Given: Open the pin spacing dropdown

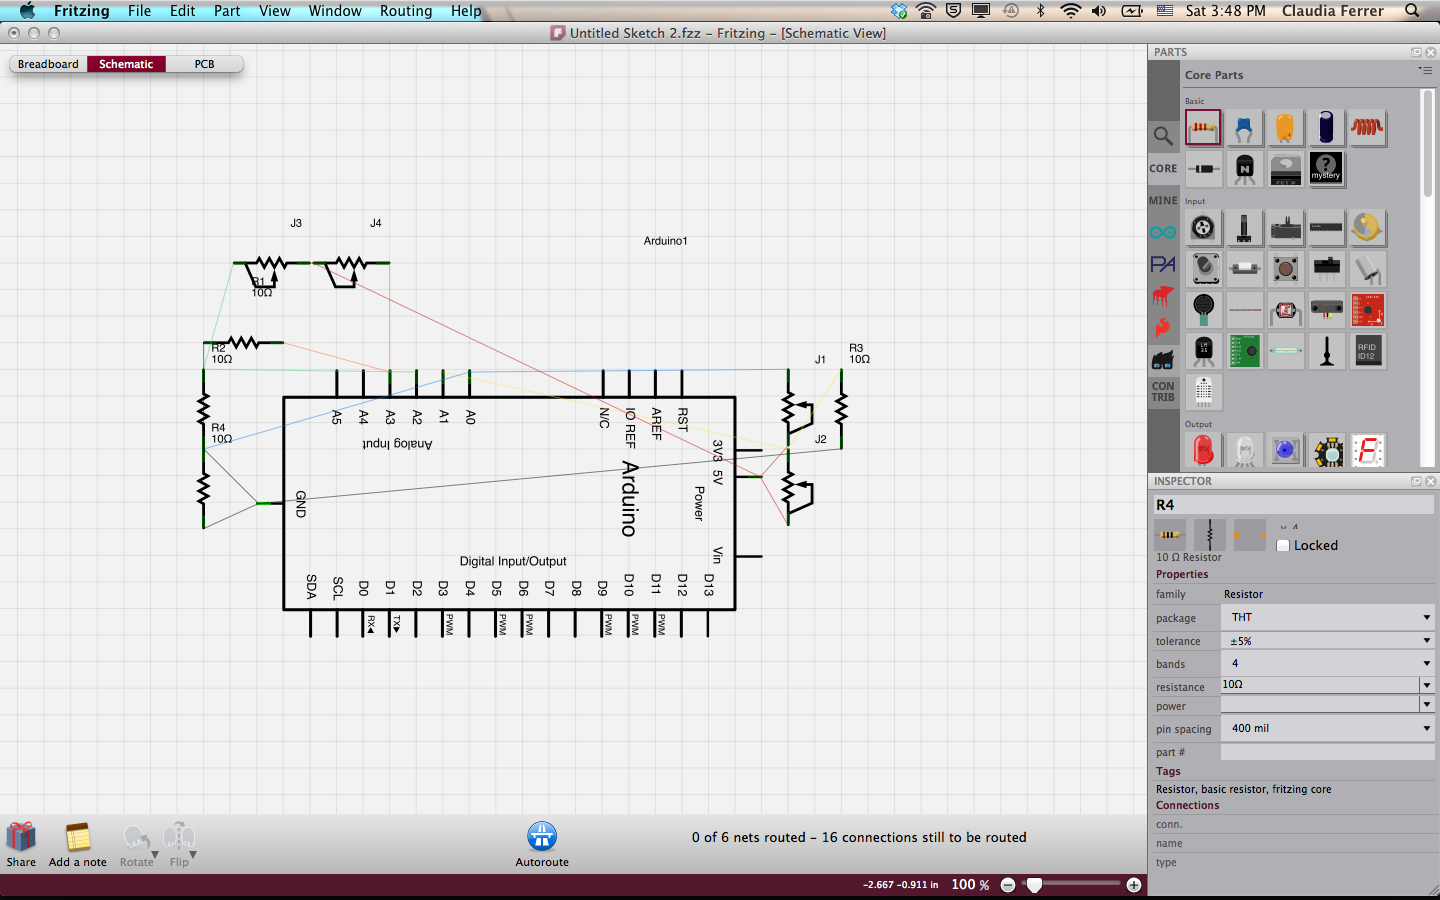Looking at the screenshot, I should 1328,728.
